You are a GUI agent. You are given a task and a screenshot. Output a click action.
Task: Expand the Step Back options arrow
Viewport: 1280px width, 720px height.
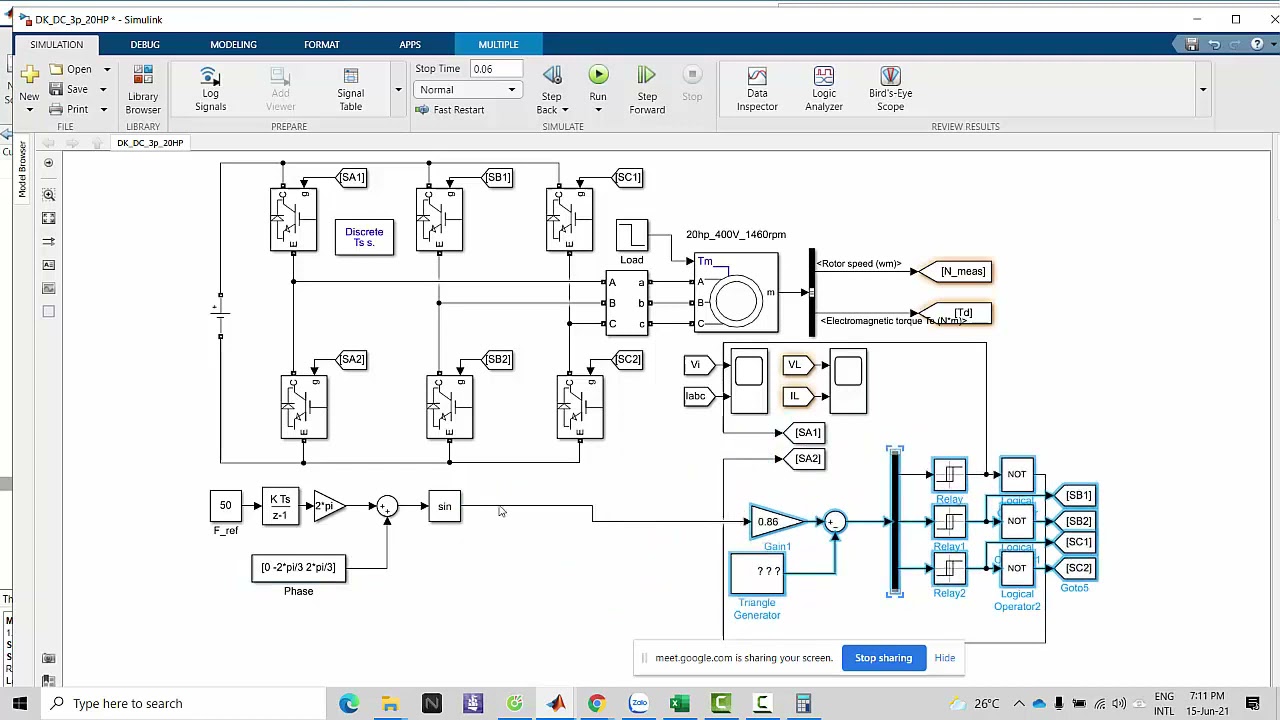565,110
